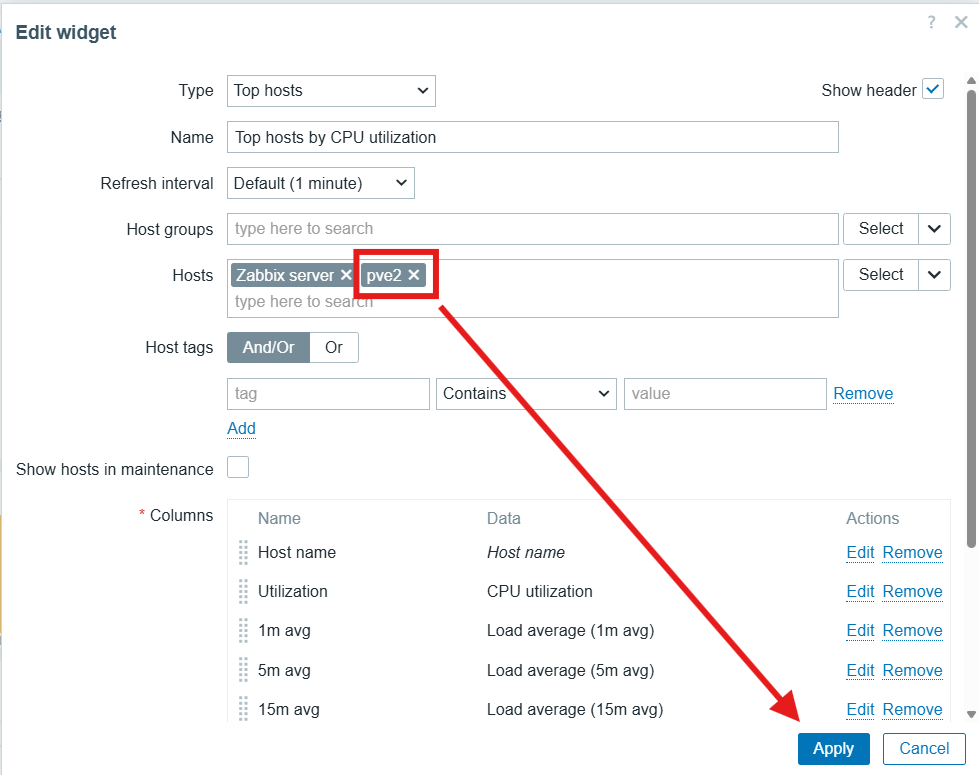Click the Add tag link
Image resolution: width=979 pixels, height=775 pixels.
click(241, 428)
